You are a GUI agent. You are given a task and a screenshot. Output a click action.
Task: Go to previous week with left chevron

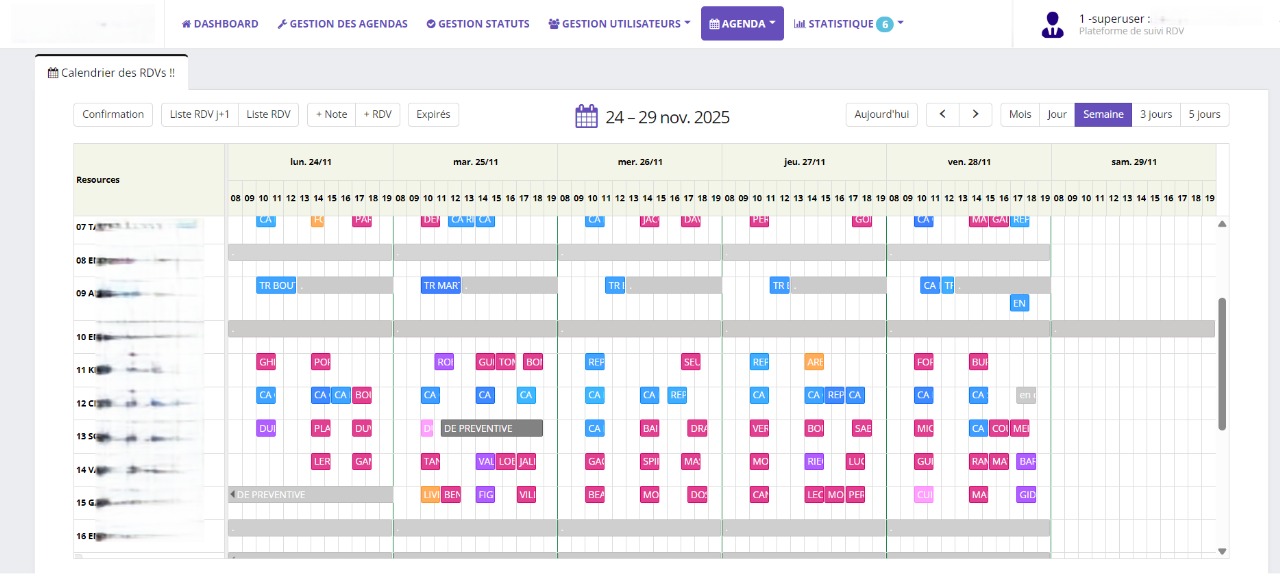[942, 115]
